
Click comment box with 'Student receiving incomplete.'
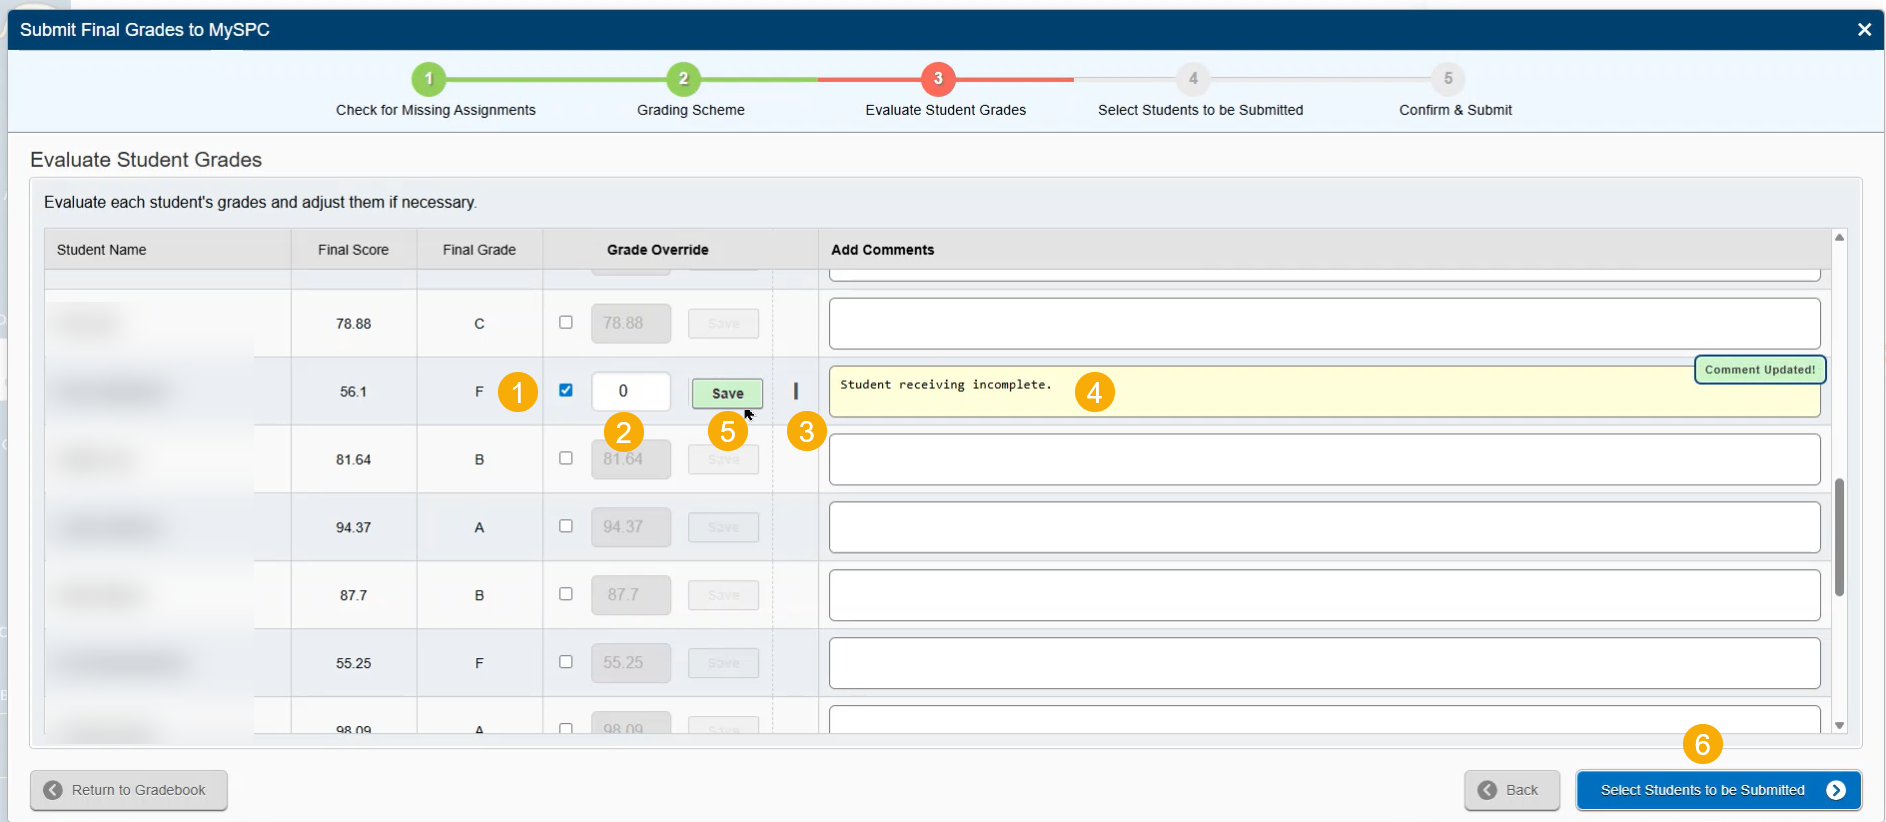point(1324,391)
